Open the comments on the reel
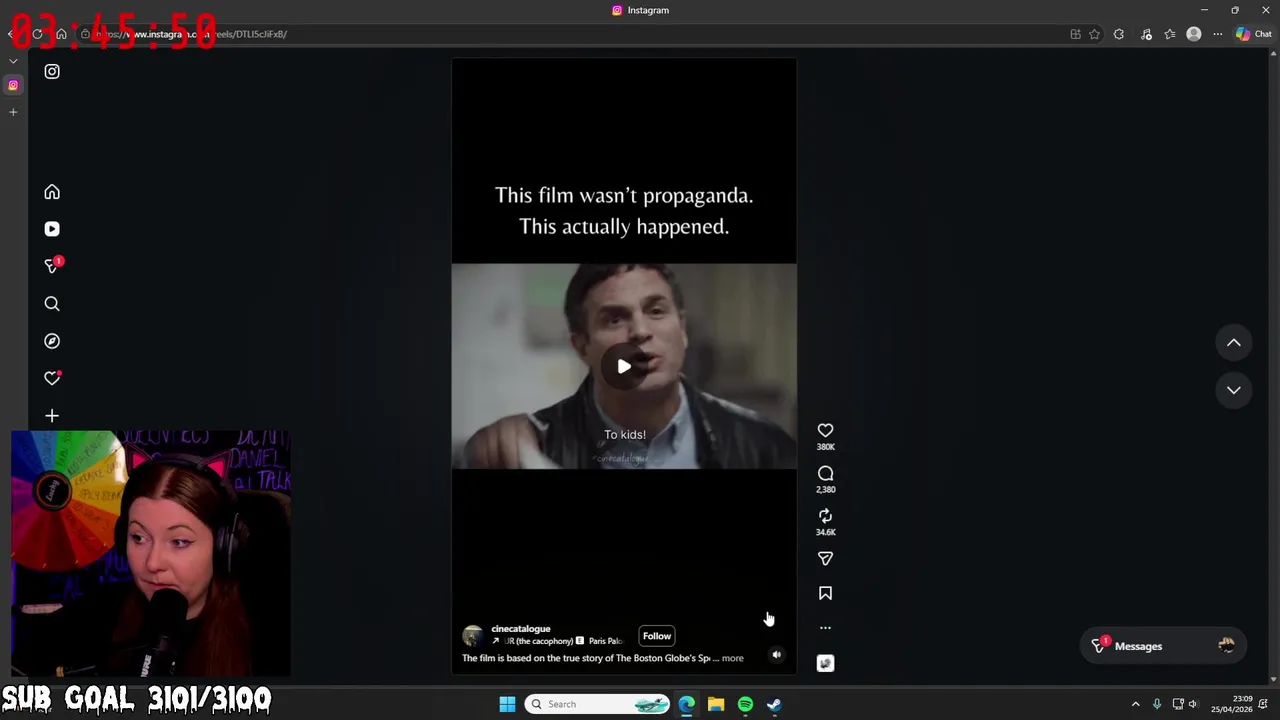The image size is (1280, 720). pyautogui.click(x=825, y=474)
